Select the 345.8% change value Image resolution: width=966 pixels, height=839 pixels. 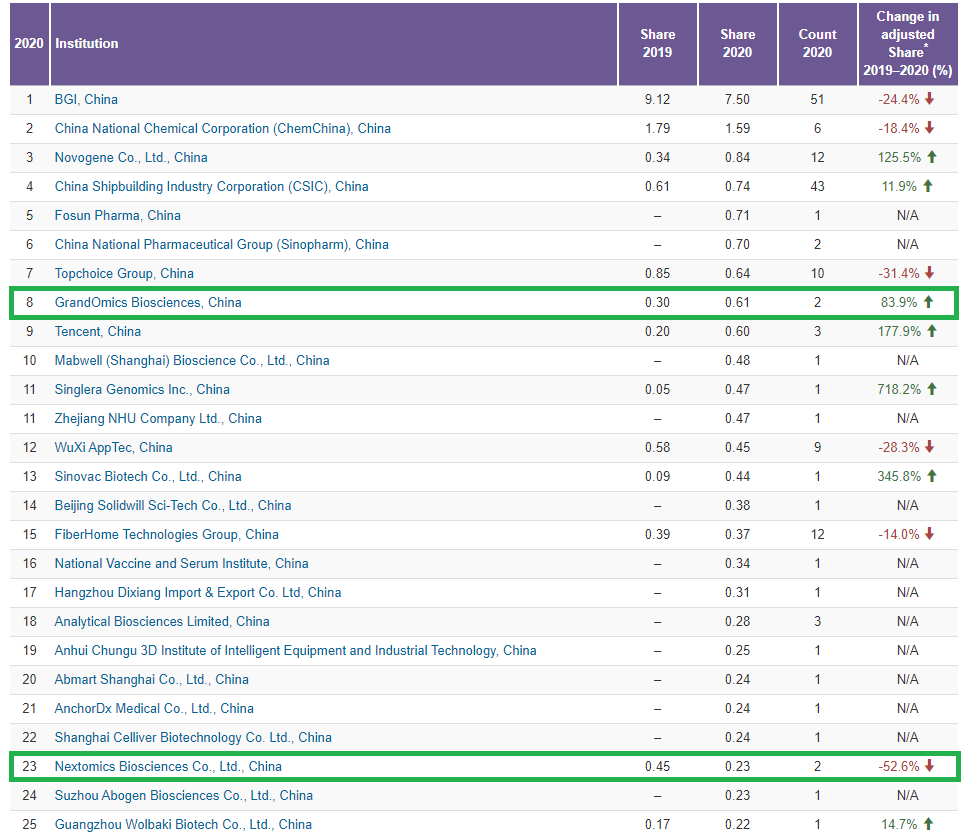click(x=899, y=476)
